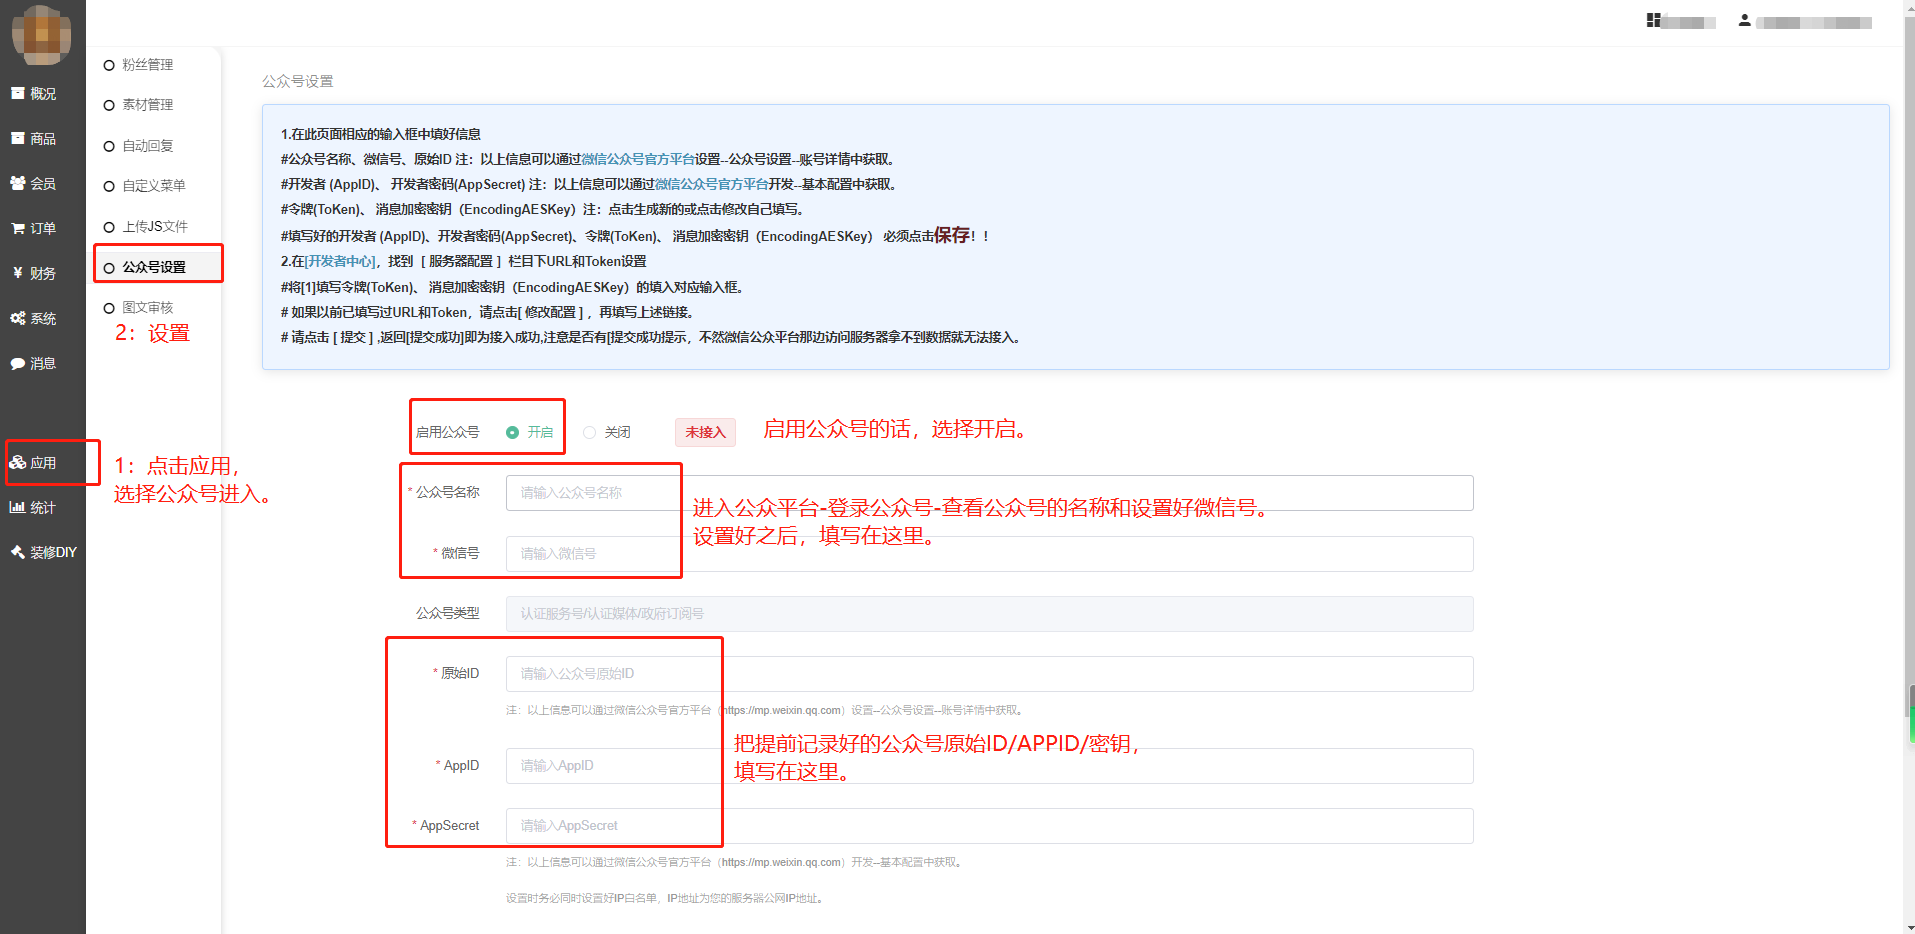Open 粉丝管理 submenu item
This screenshot has height=934, width=1915.
click(147, 64)
